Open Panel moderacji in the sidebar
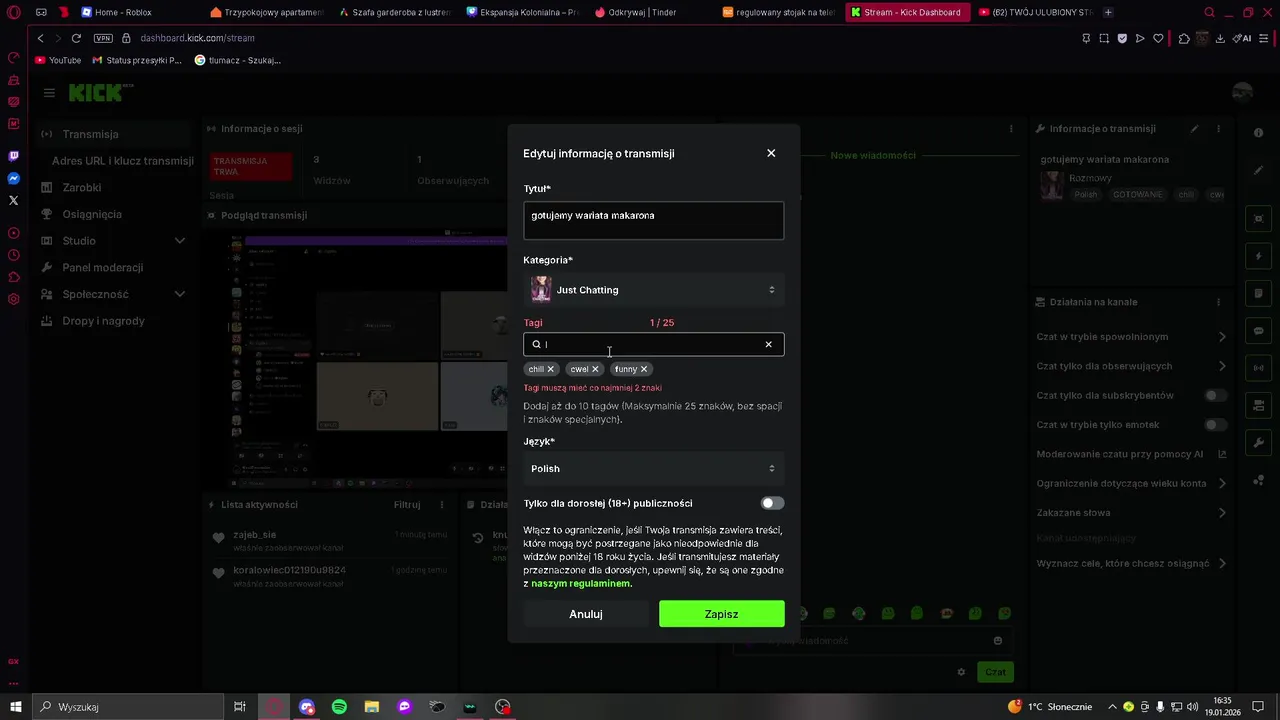 [102, 267]
